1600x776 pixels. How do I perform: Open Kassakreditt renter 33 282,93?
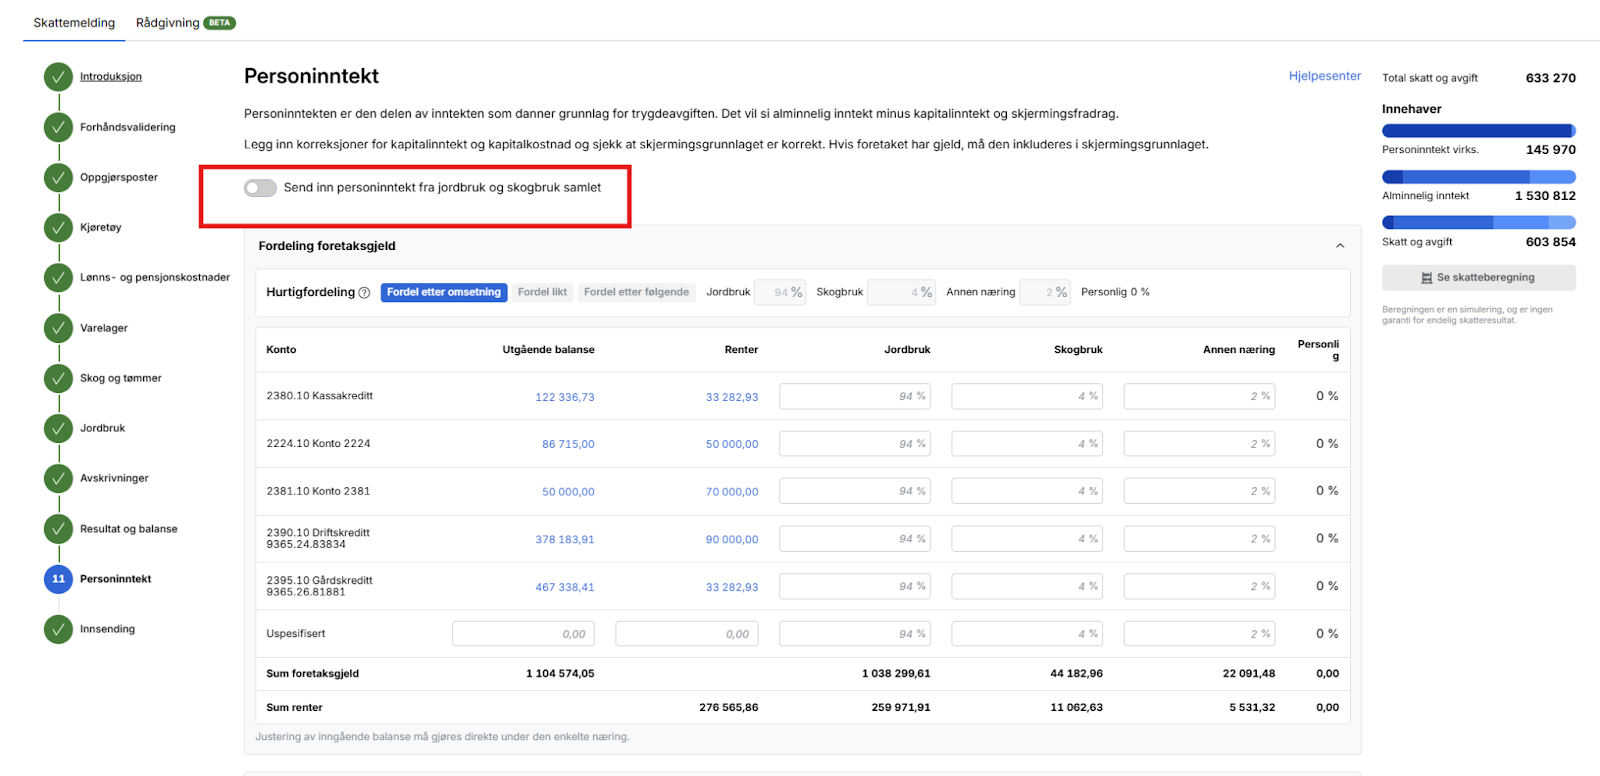(732, 397)
